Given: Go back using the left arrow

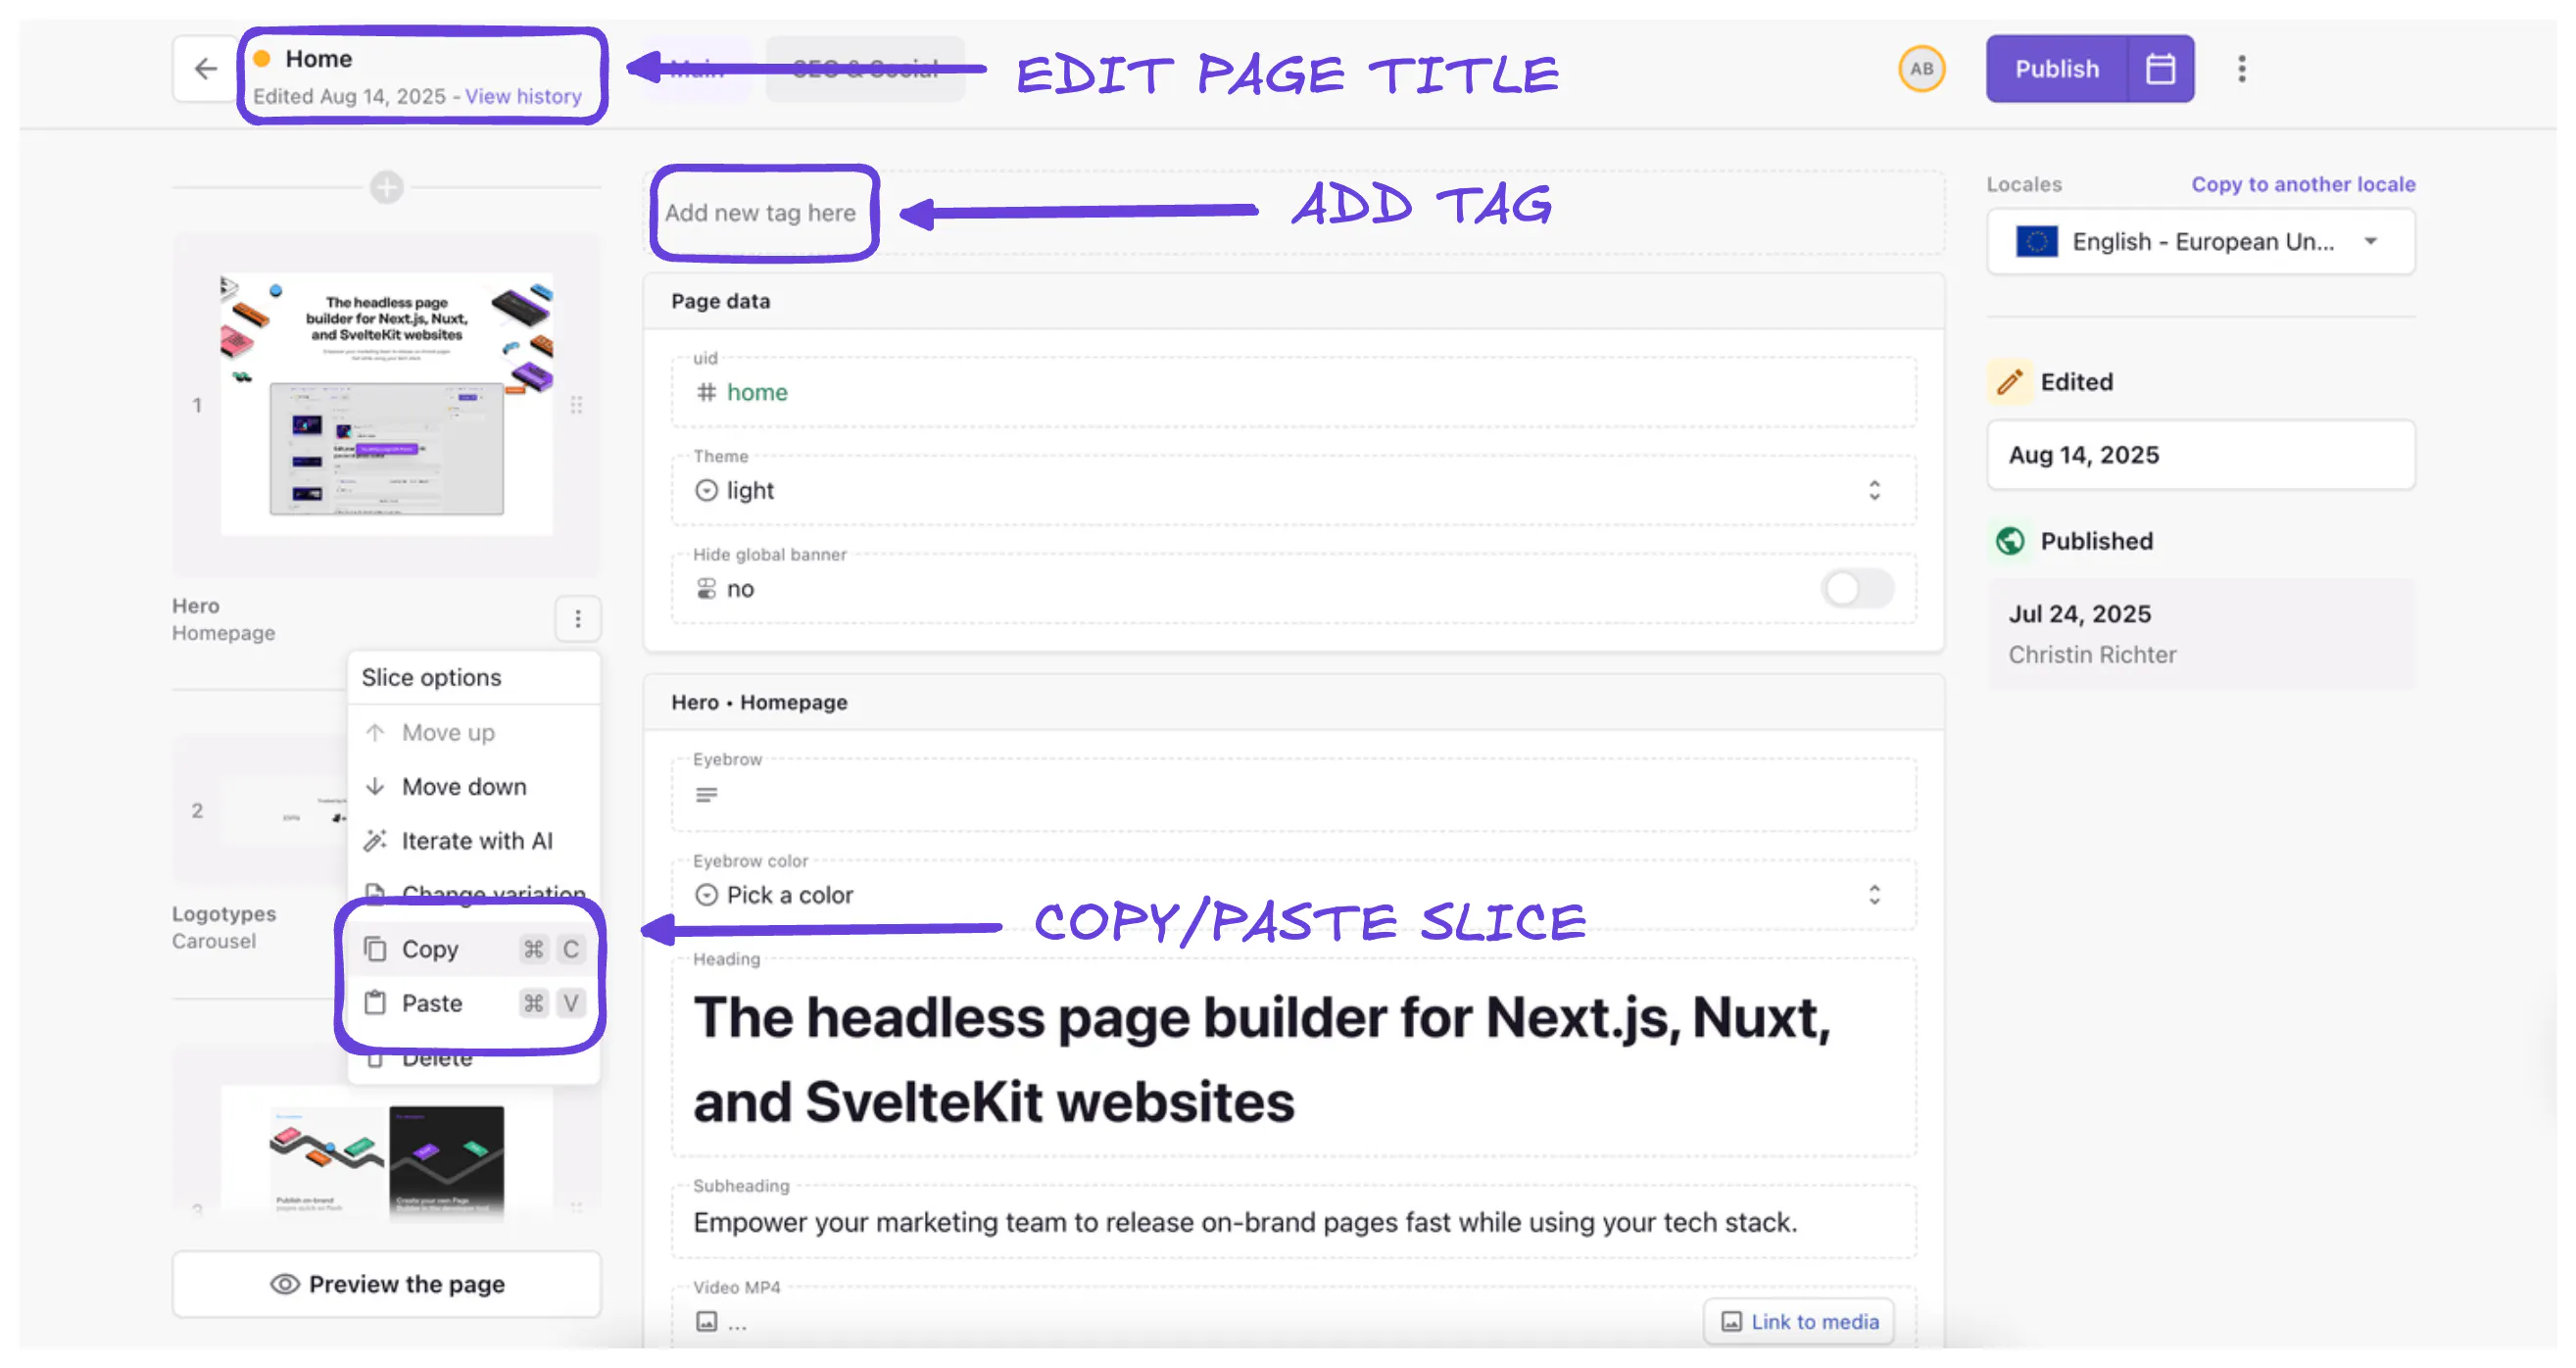Looking at the screenshot, I should (206, 69).
